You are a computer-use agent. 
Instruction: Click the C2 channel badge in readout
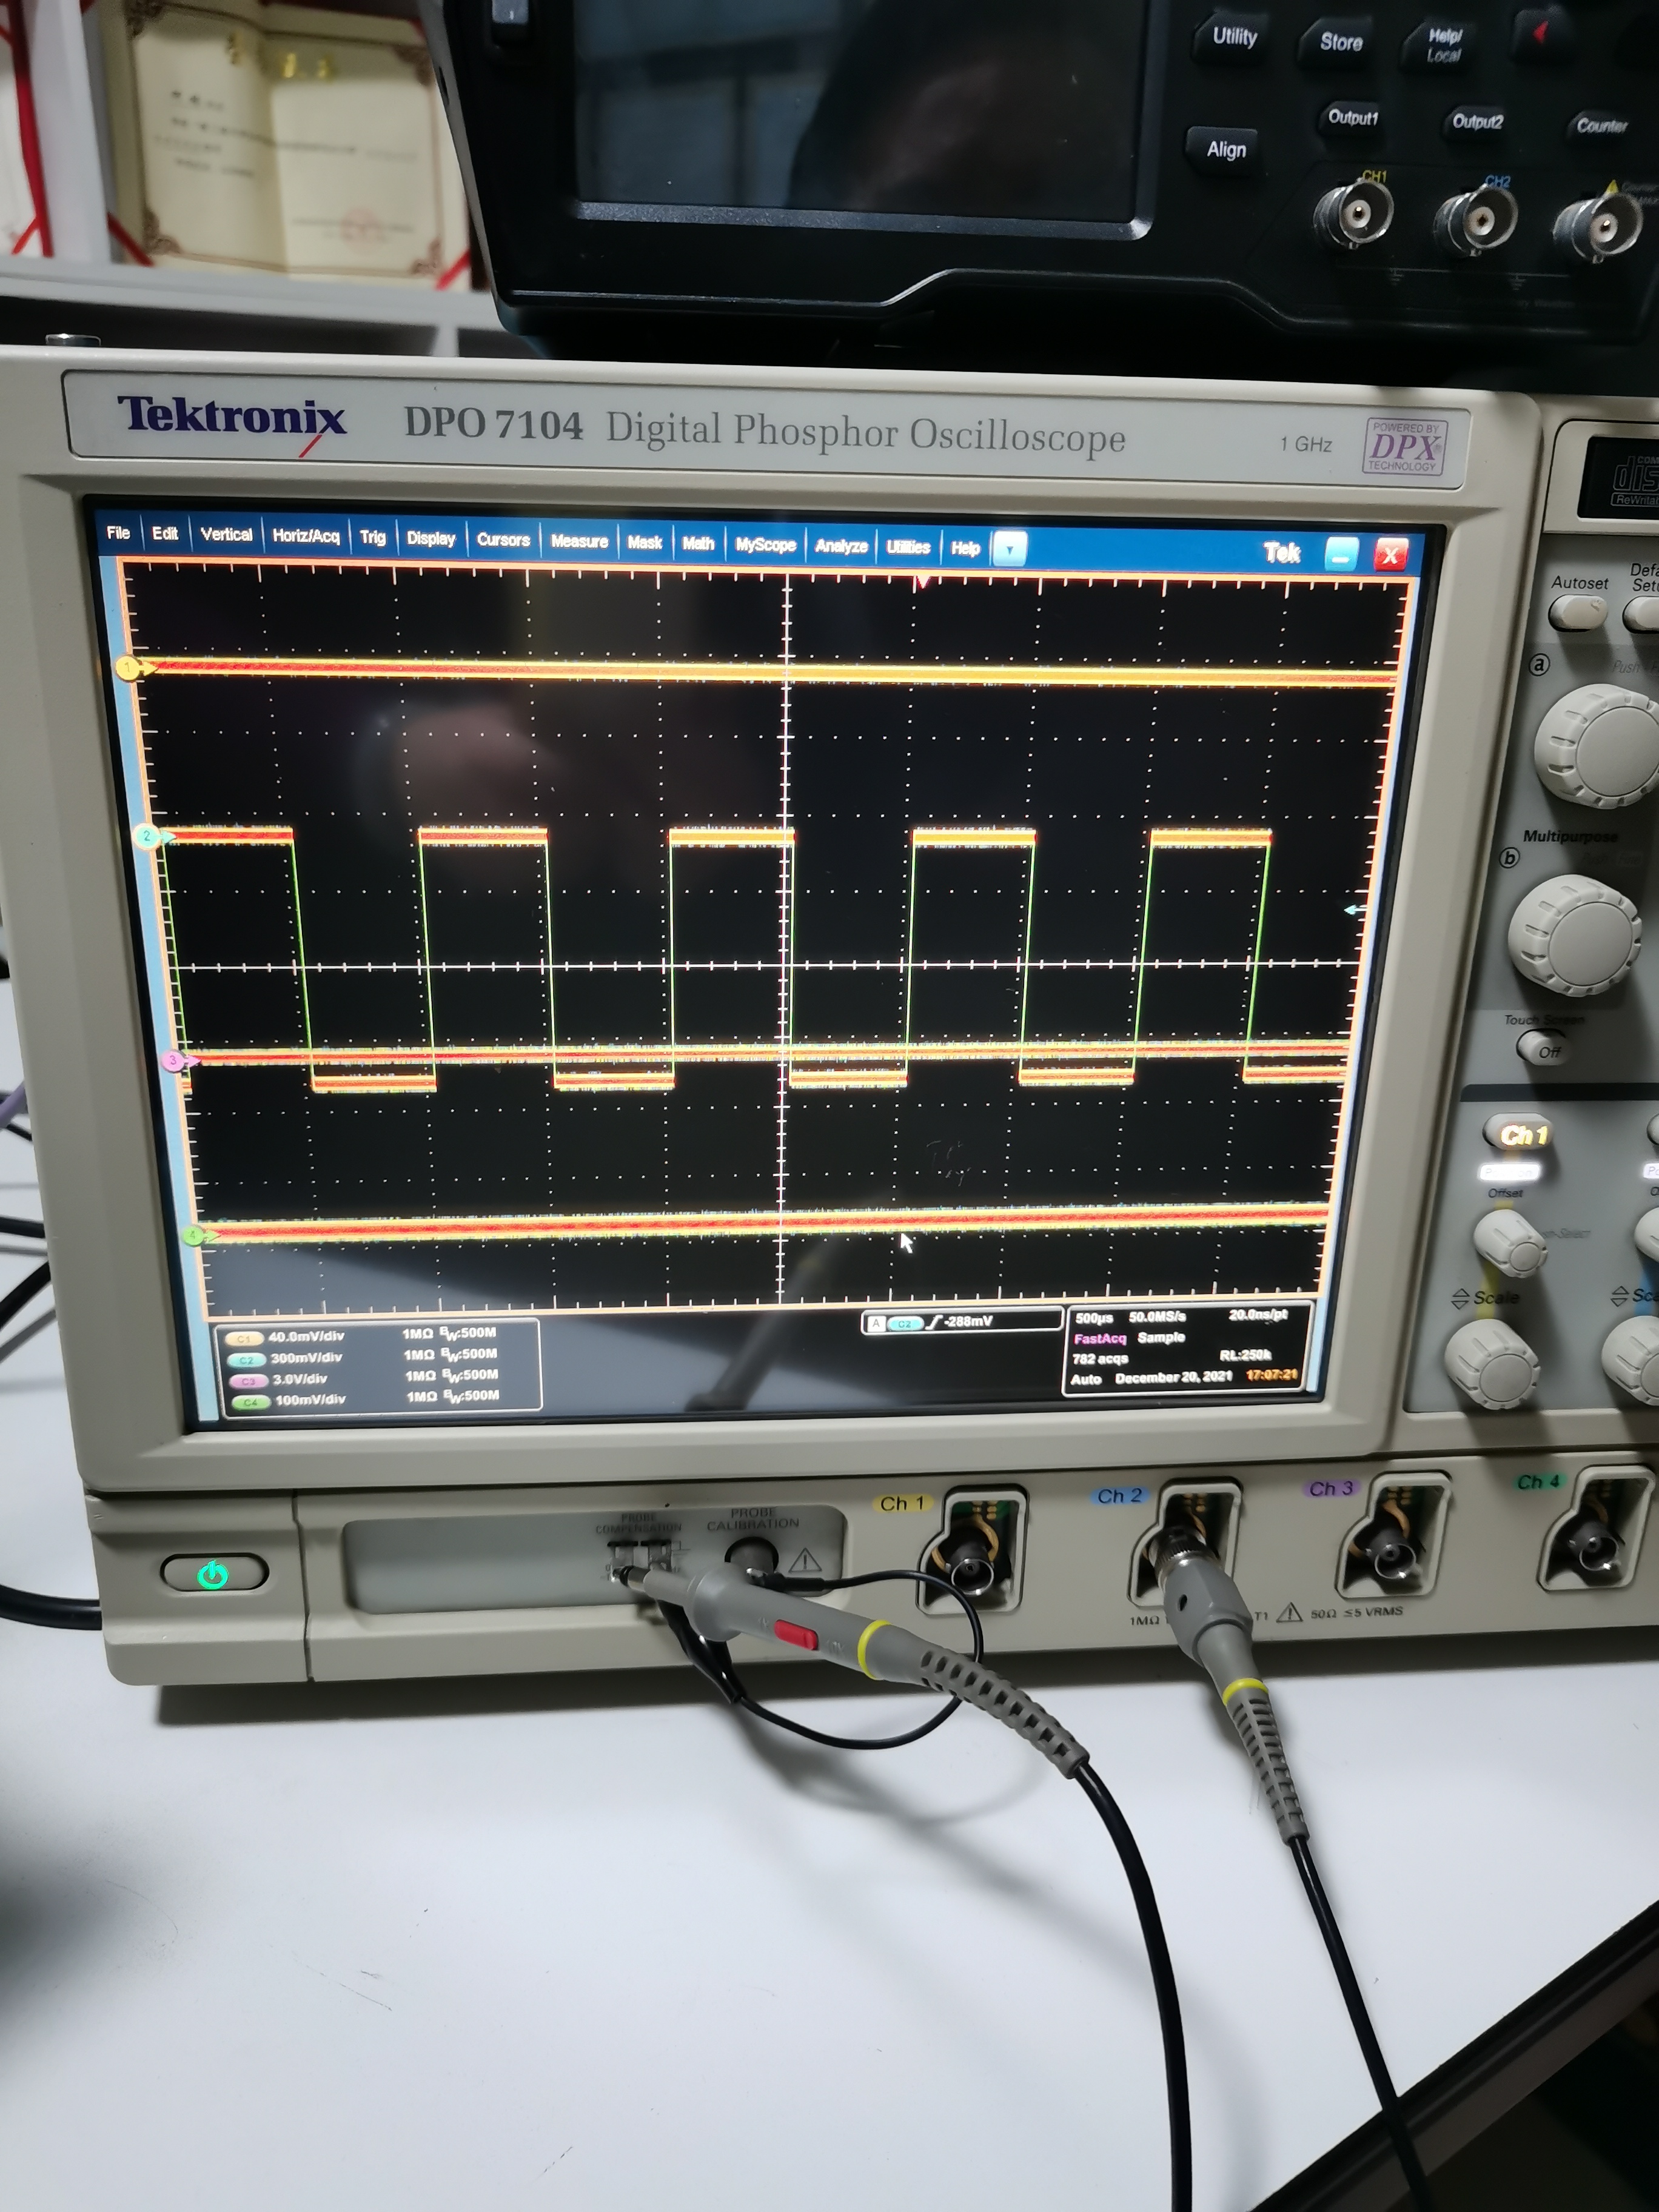point(246,1359)
